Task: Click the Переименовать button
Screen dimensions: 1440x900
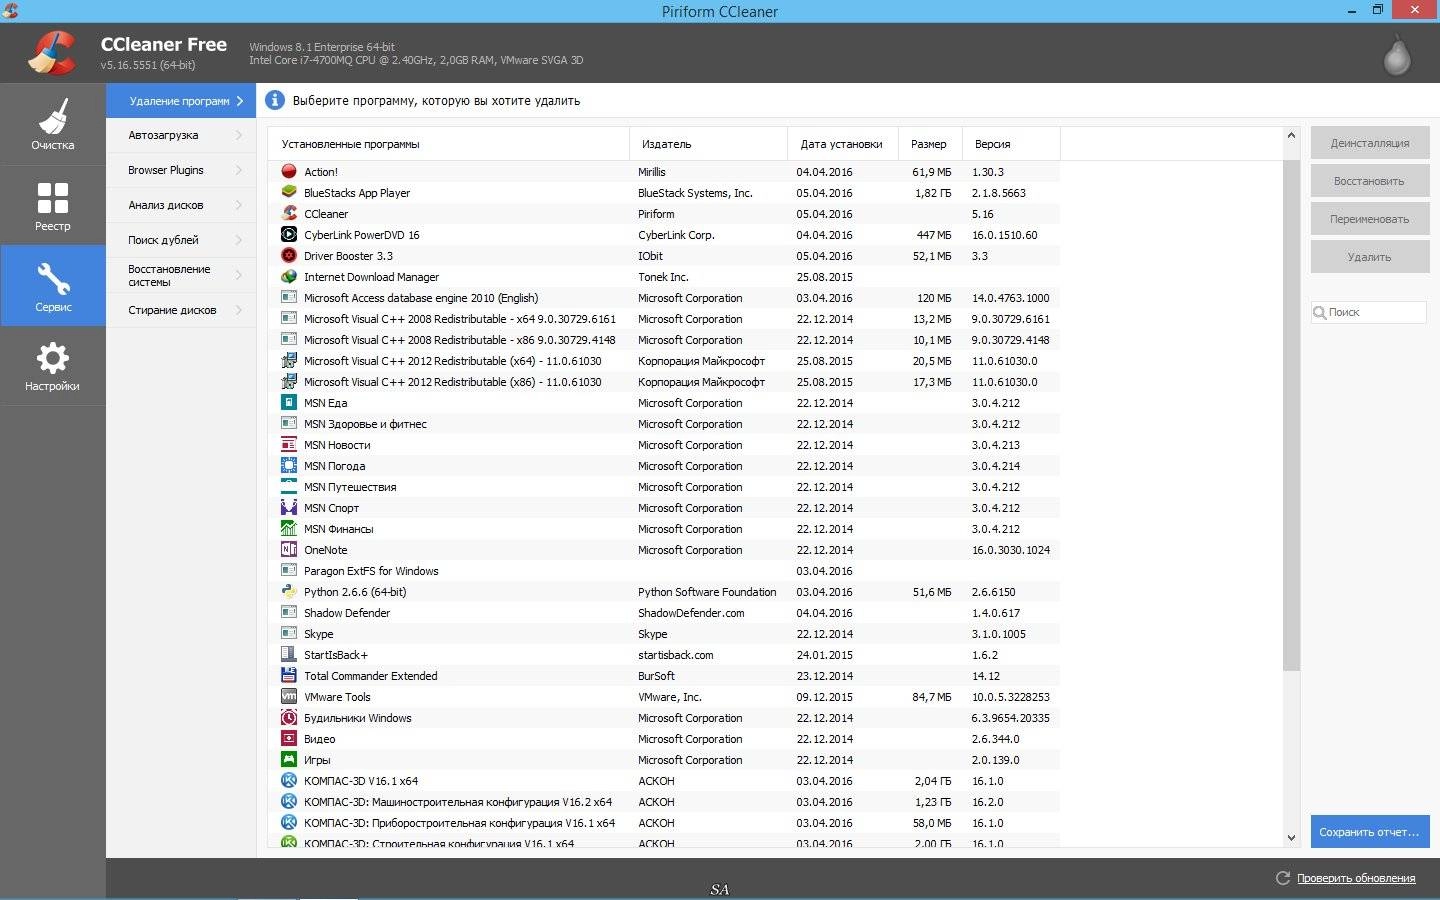Action: [x=1370, y=219]
